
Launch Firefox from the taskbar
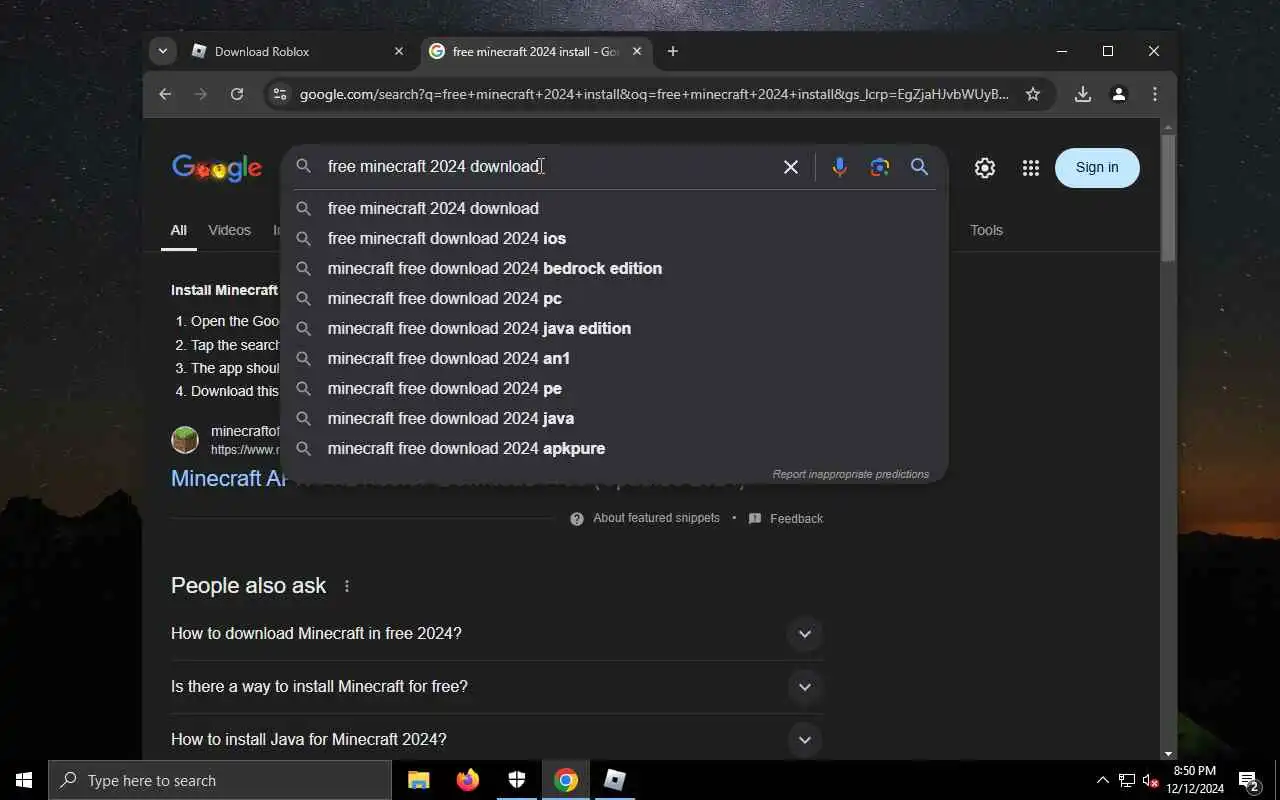tap(467, 780)
